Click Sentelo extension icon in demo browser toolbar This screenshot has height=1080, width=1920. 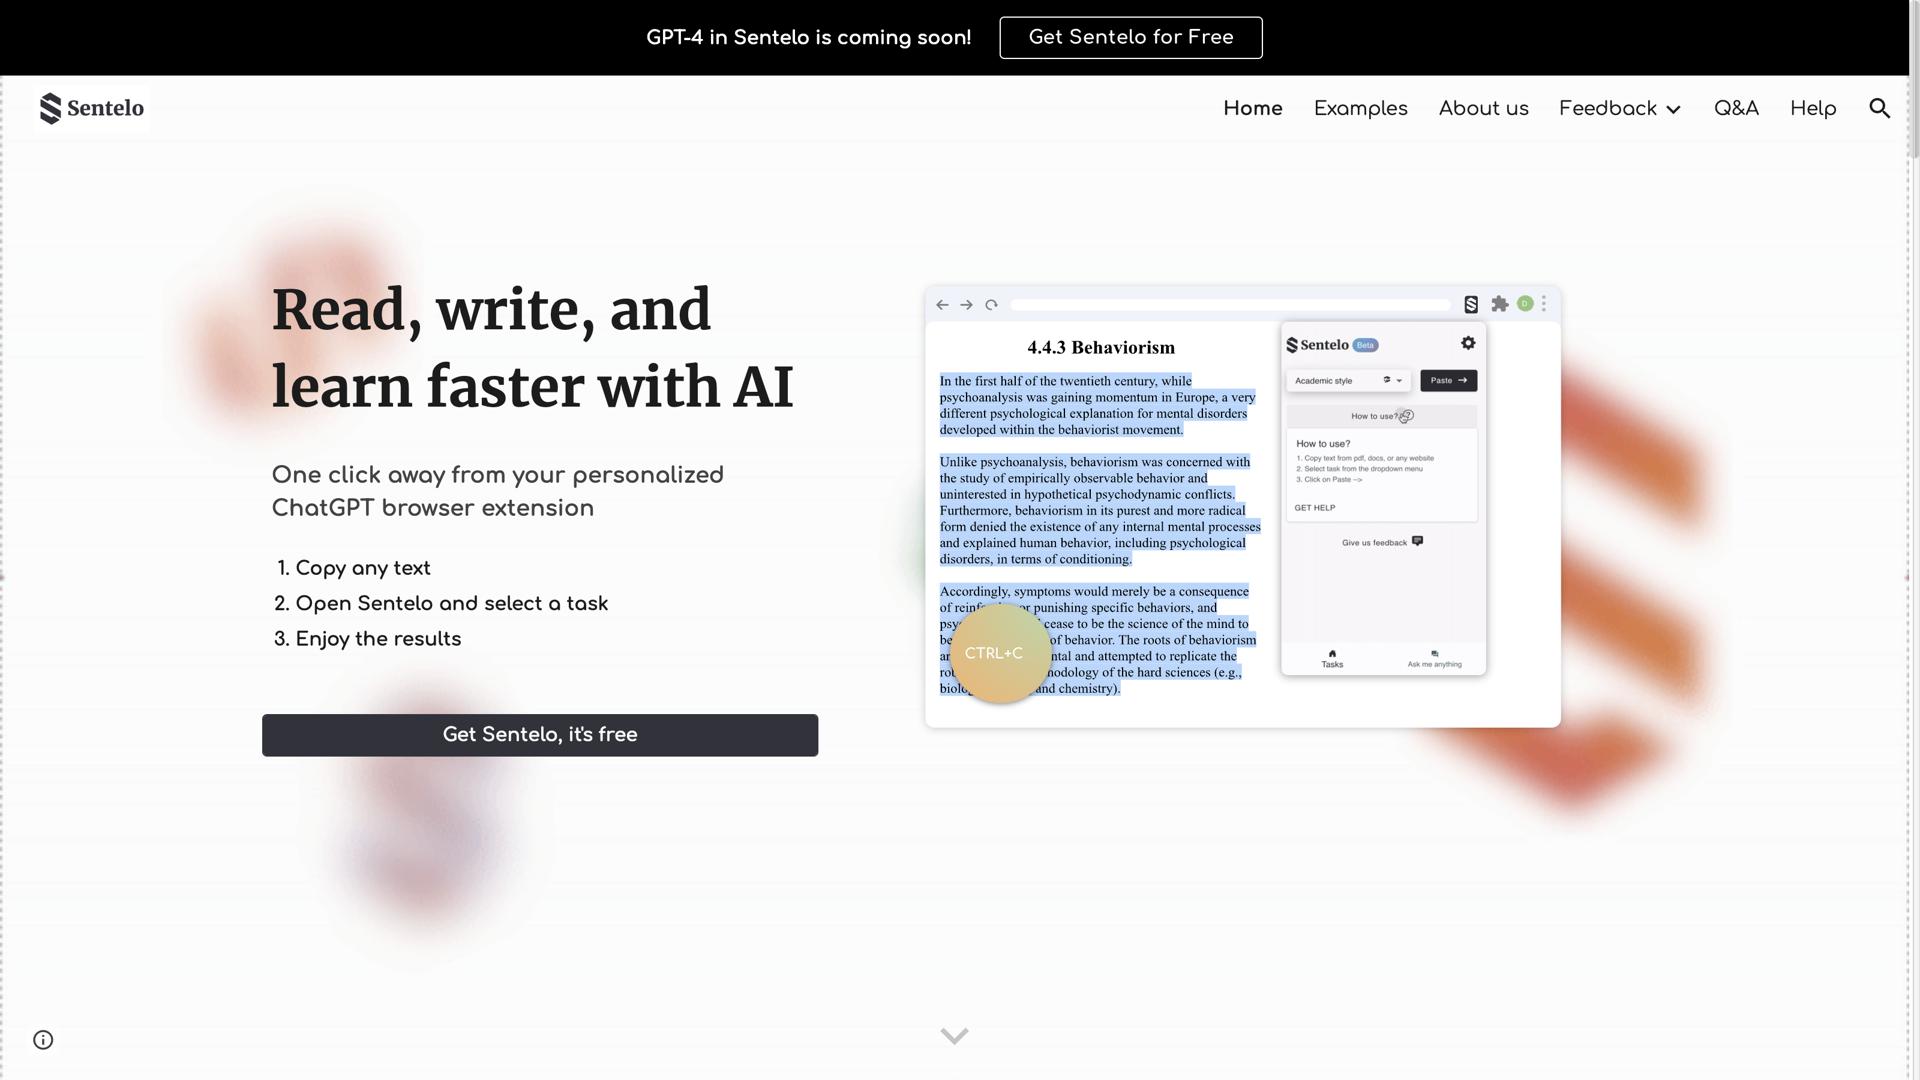(1471, 304)
